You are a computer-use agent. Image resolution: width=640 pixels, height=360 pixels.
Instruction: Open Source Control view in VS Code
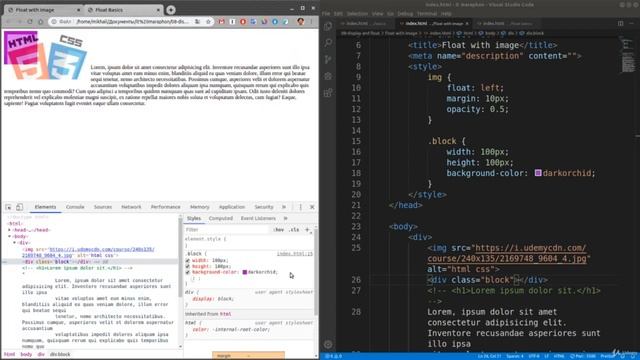(328, 60)
